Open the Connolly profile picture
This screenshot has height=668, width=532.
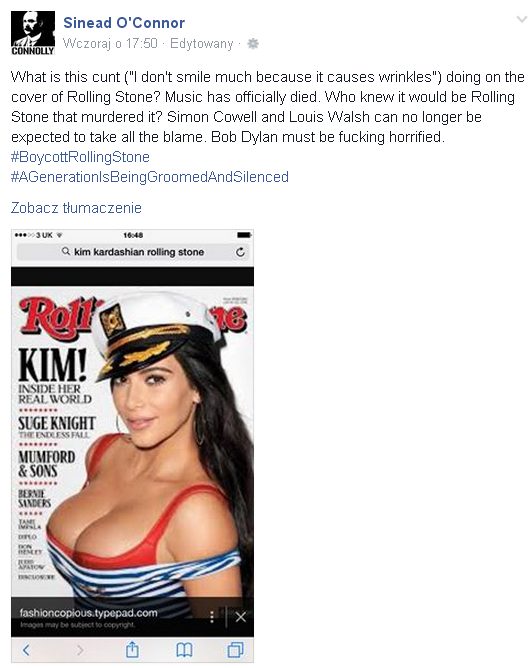coord(33,33)
